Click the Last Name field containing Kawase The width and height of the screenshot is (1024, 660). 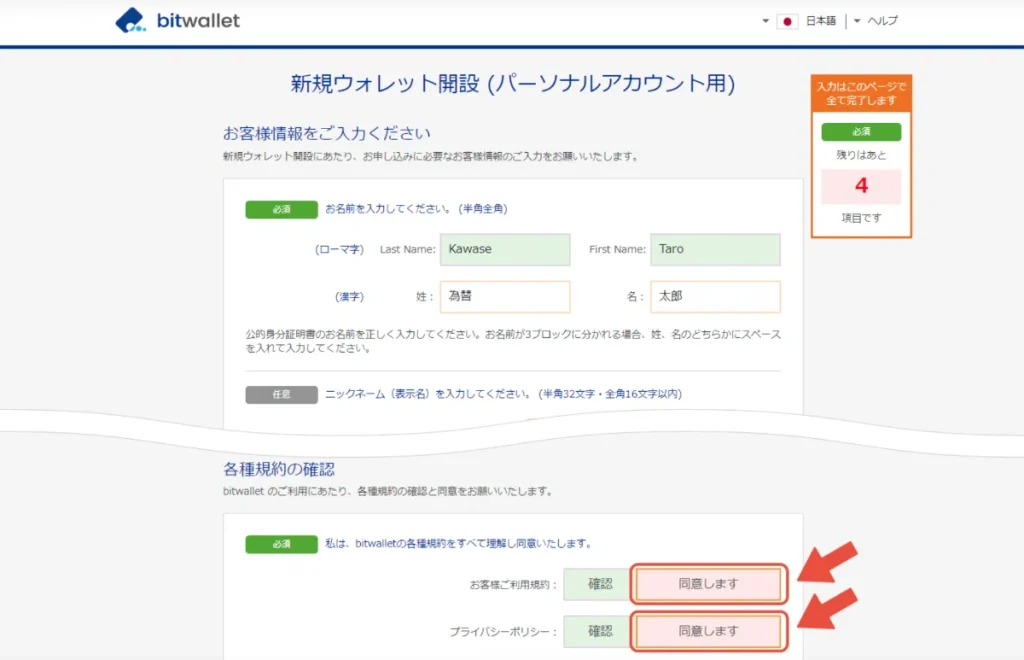pos(505,250)
